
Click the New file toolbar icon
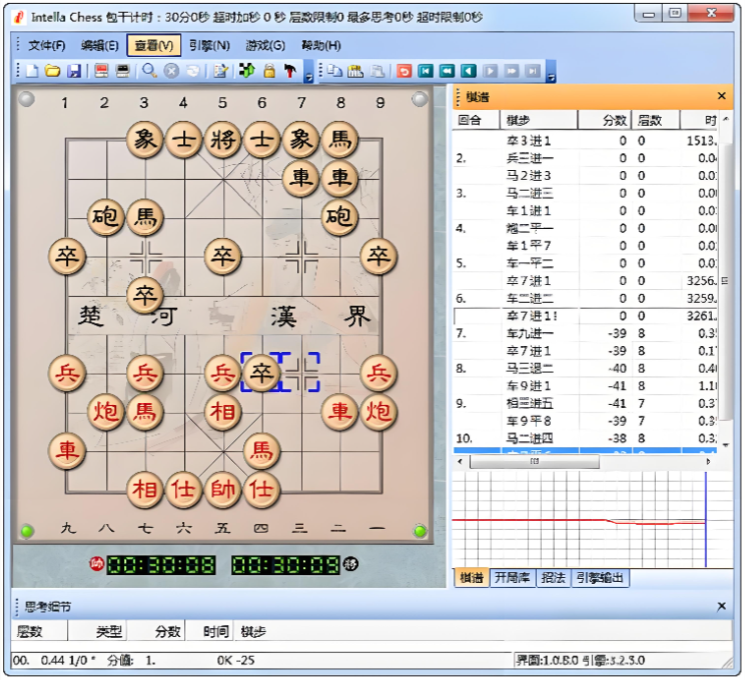tap(31, 71)
